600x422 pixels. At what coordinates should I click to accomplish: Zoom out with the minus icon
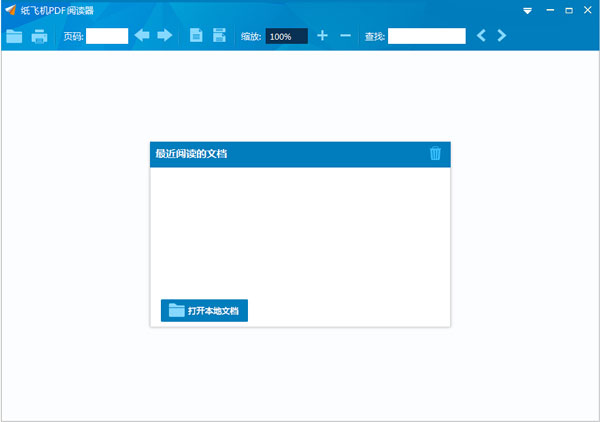(x=345, y=36)
